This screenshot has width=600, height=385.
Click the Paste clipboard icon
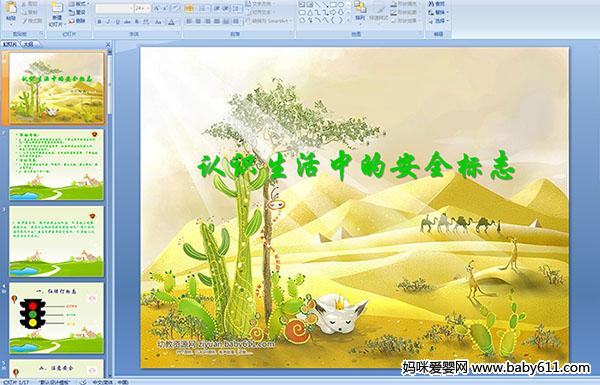pyautogui.click(x=11, y=8)
